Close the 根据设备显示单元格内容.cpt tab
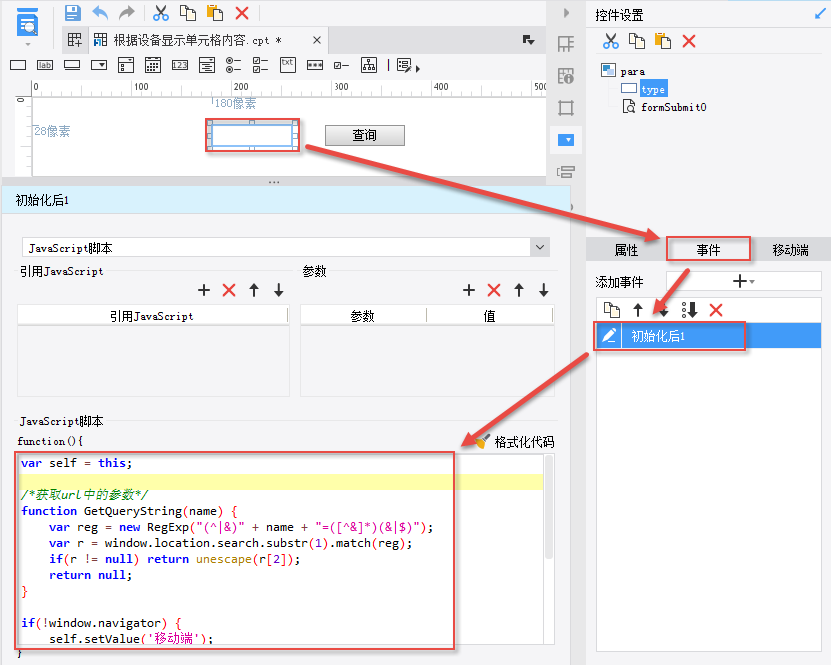831x665 pixels. (317, 40)
